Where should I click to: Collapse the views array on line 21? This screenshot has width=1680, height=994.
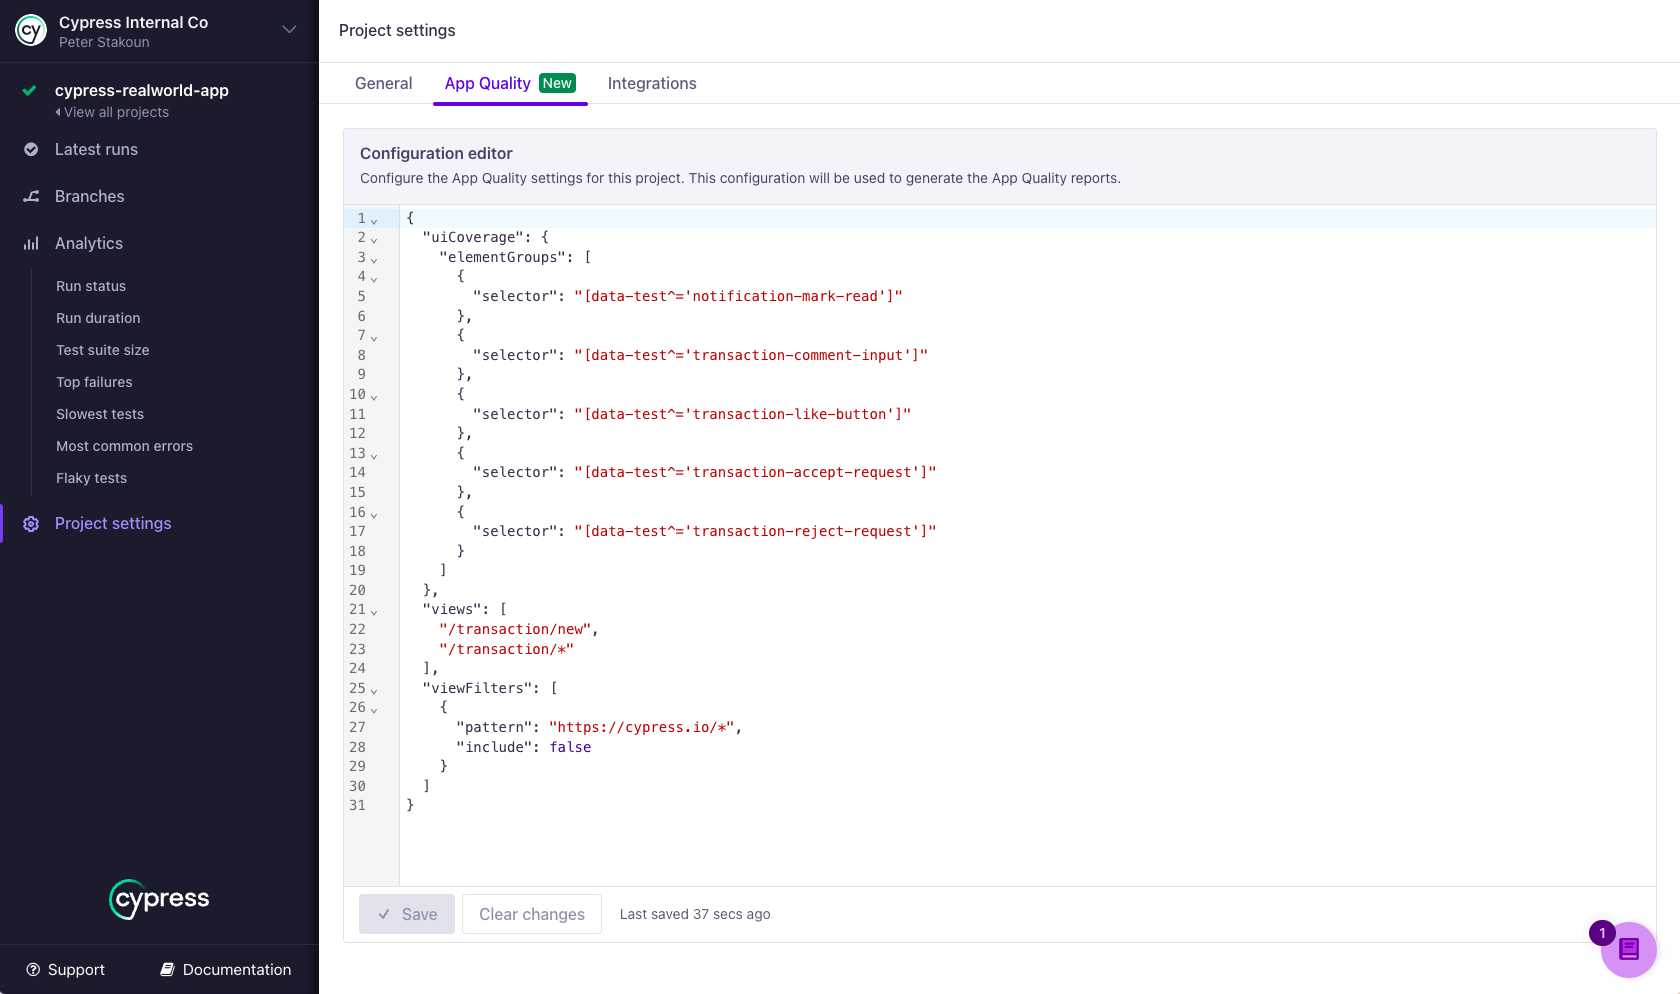click(374, 612)
